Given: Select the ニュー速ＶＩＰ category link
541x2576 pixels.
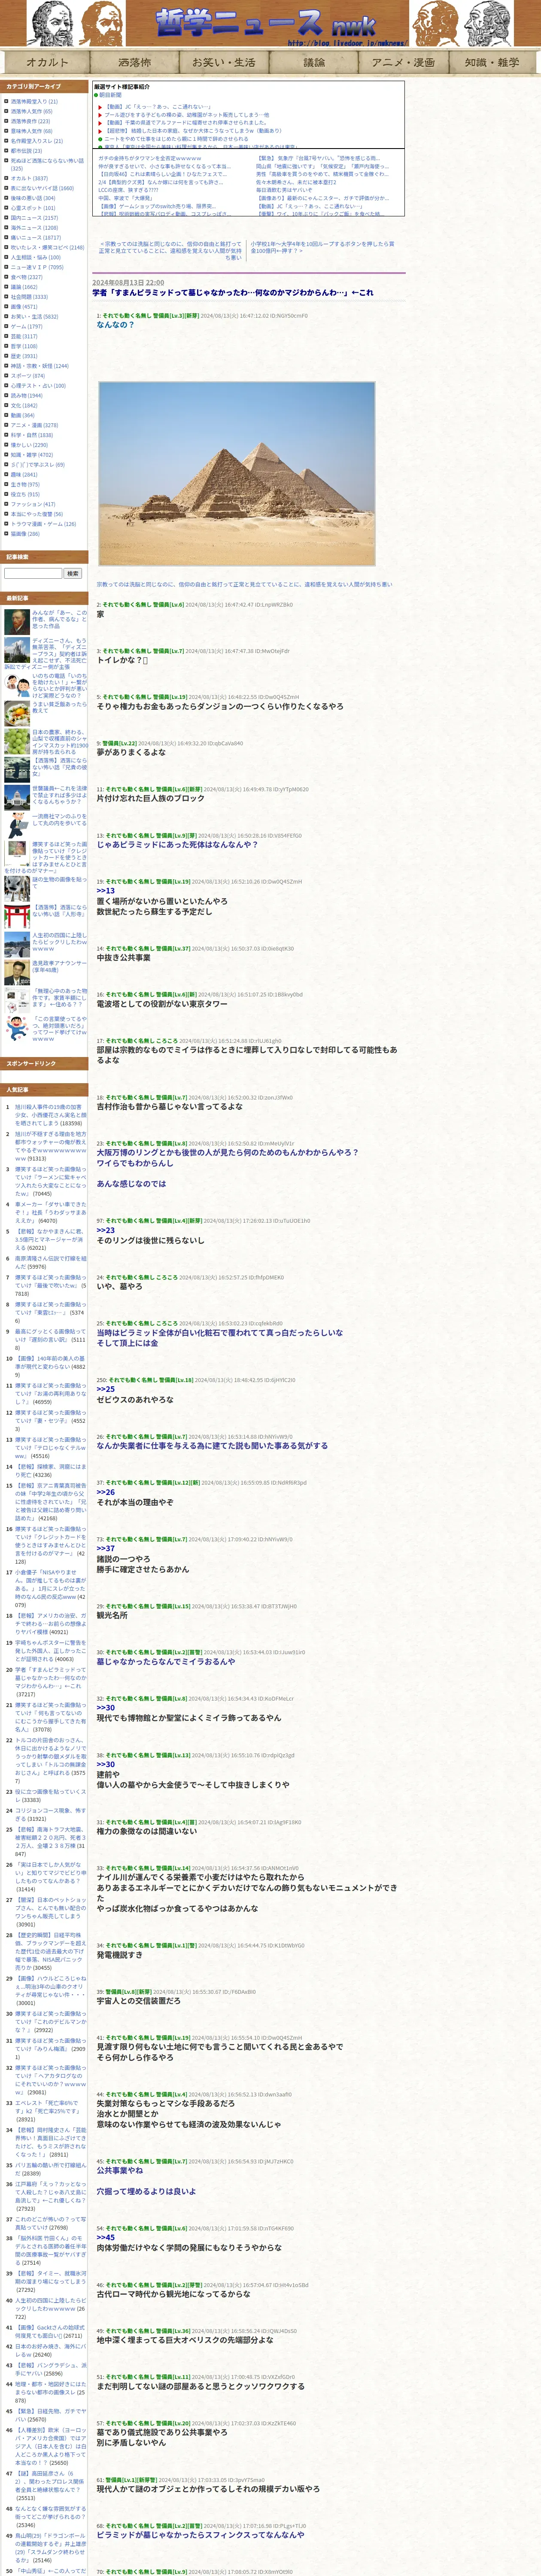Looking at the screenshot, I should click(37, 267).
